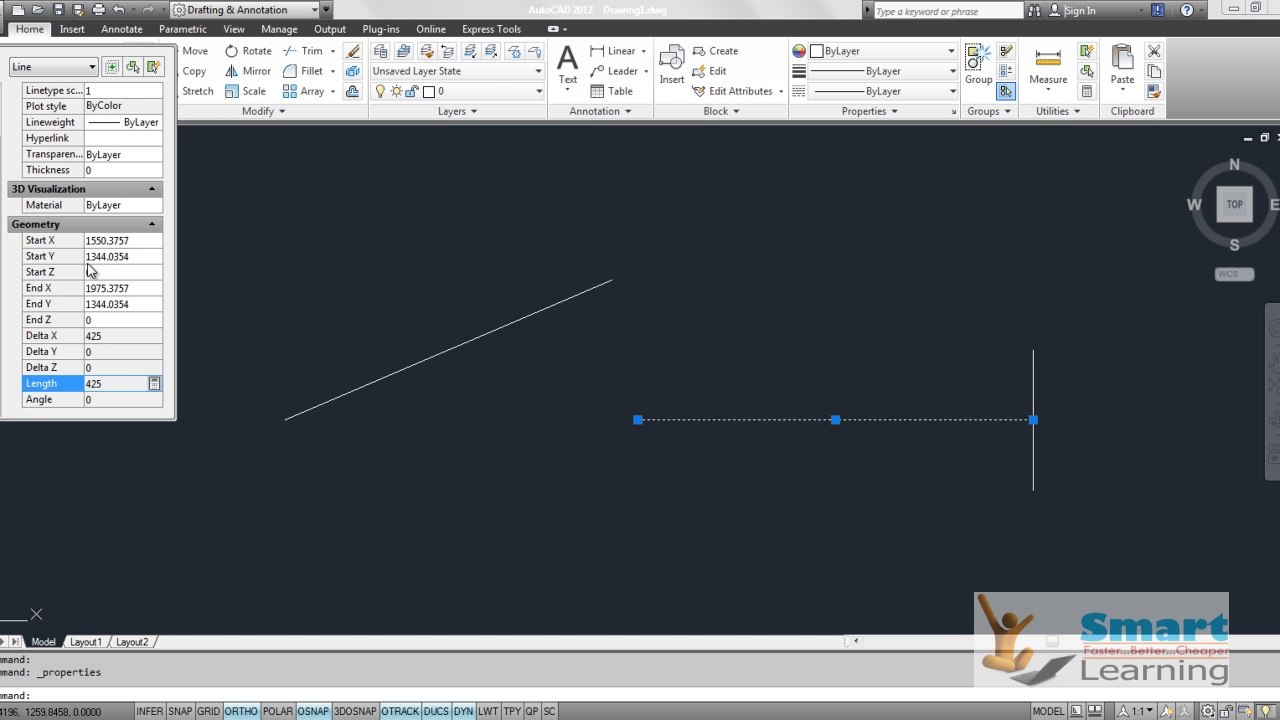Click the Group objects tool

click(978, 66)
